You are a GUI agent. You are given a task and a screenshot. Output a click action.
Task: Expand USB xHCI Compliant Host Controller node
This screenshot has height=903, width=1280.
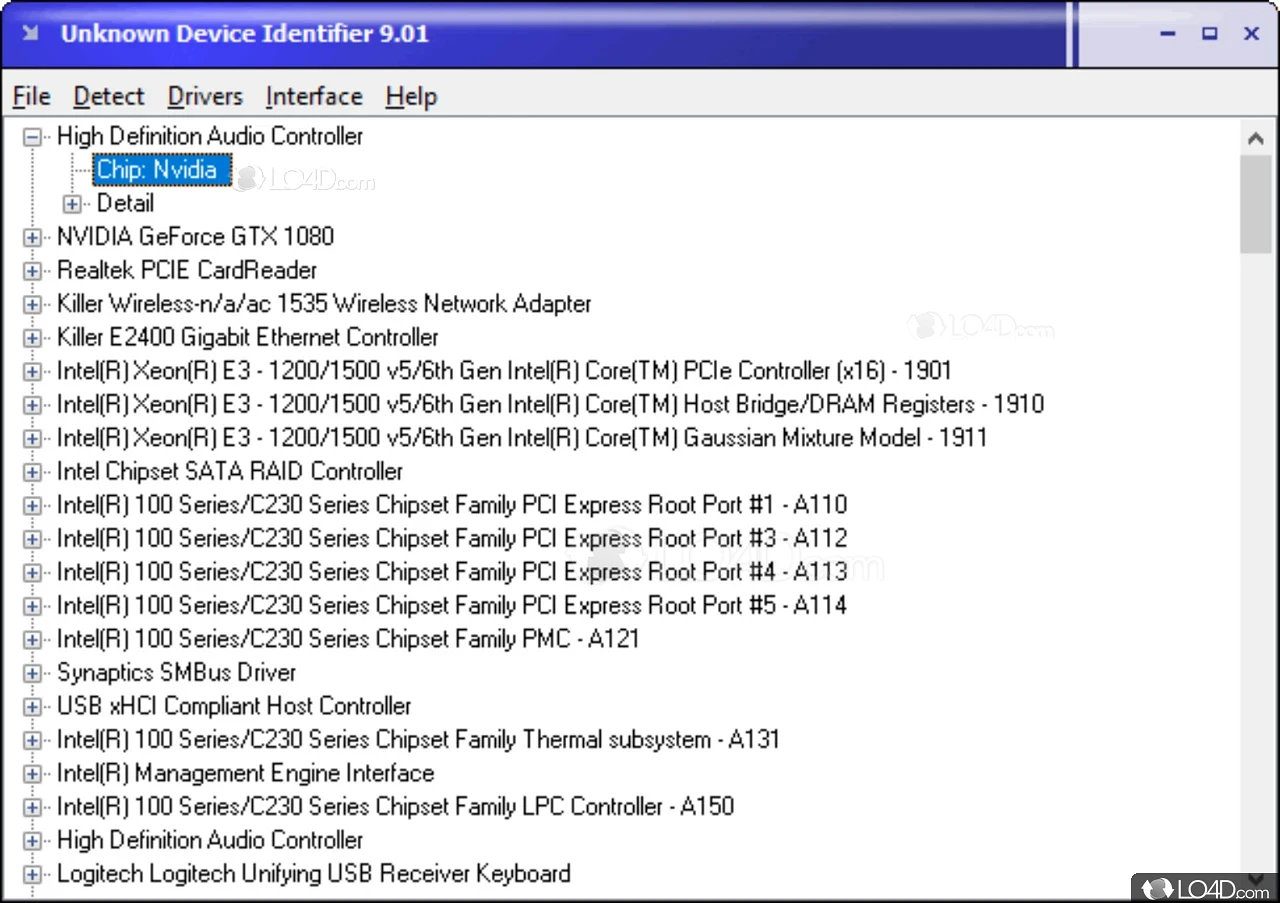point(33,707)
